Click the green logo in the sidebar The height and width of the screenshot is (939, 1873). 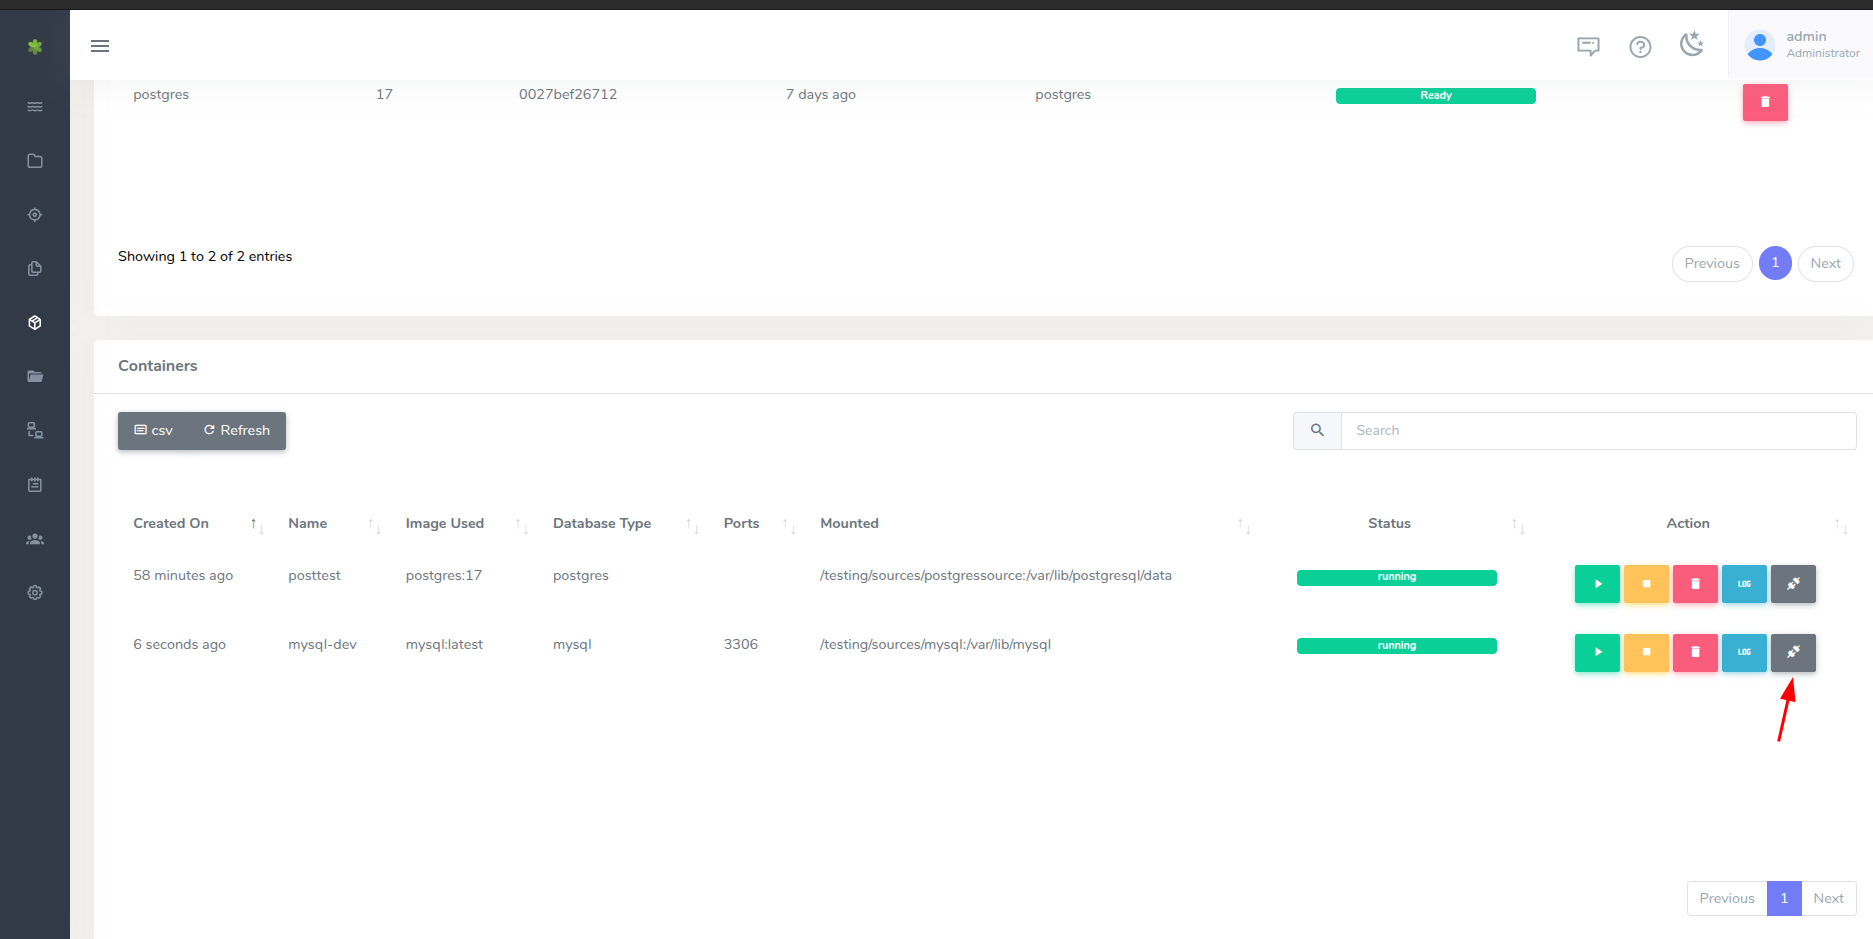tap(35, 46)
